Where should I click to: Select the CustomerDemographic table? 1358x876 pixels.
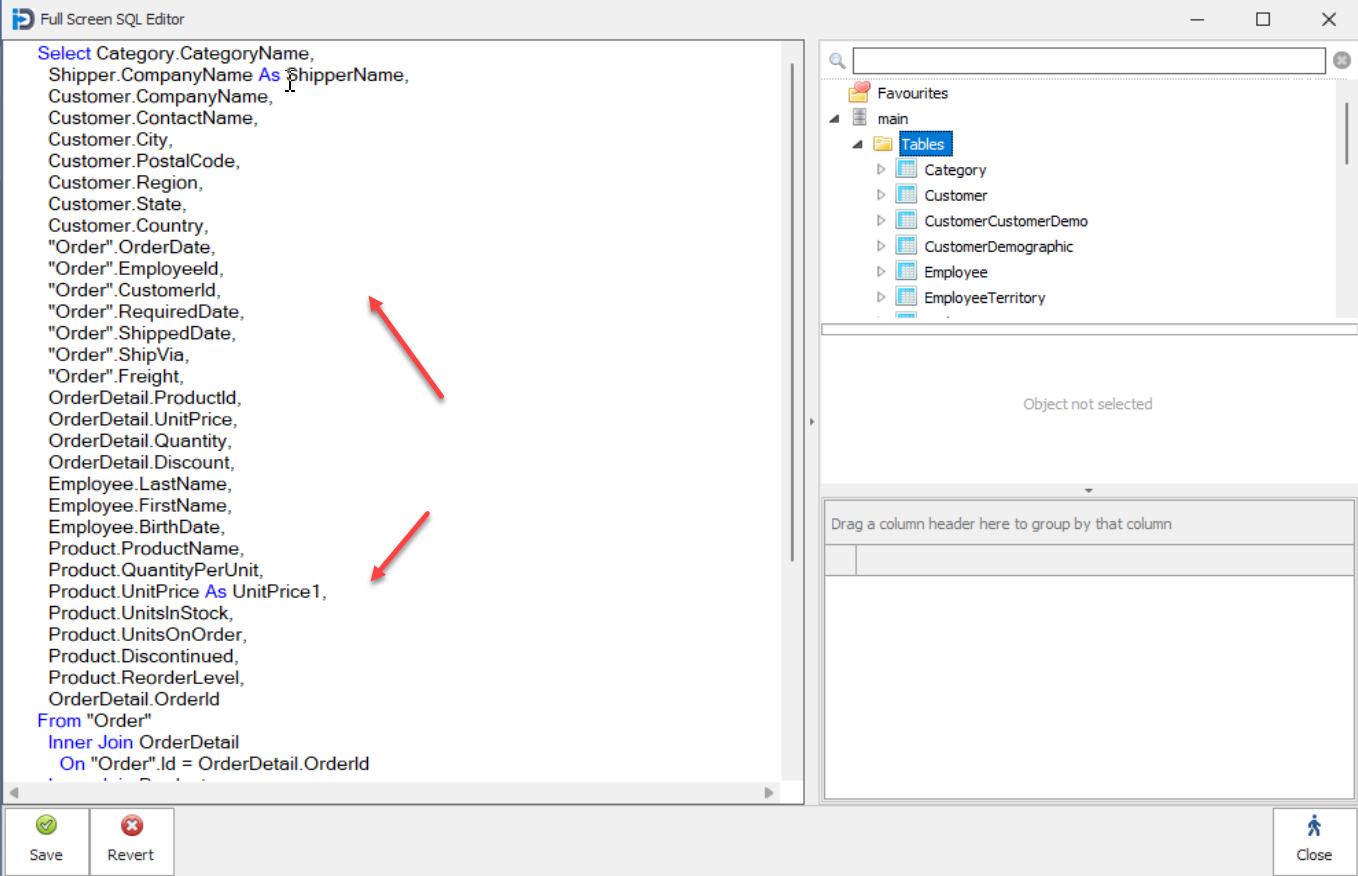[998, 245]
